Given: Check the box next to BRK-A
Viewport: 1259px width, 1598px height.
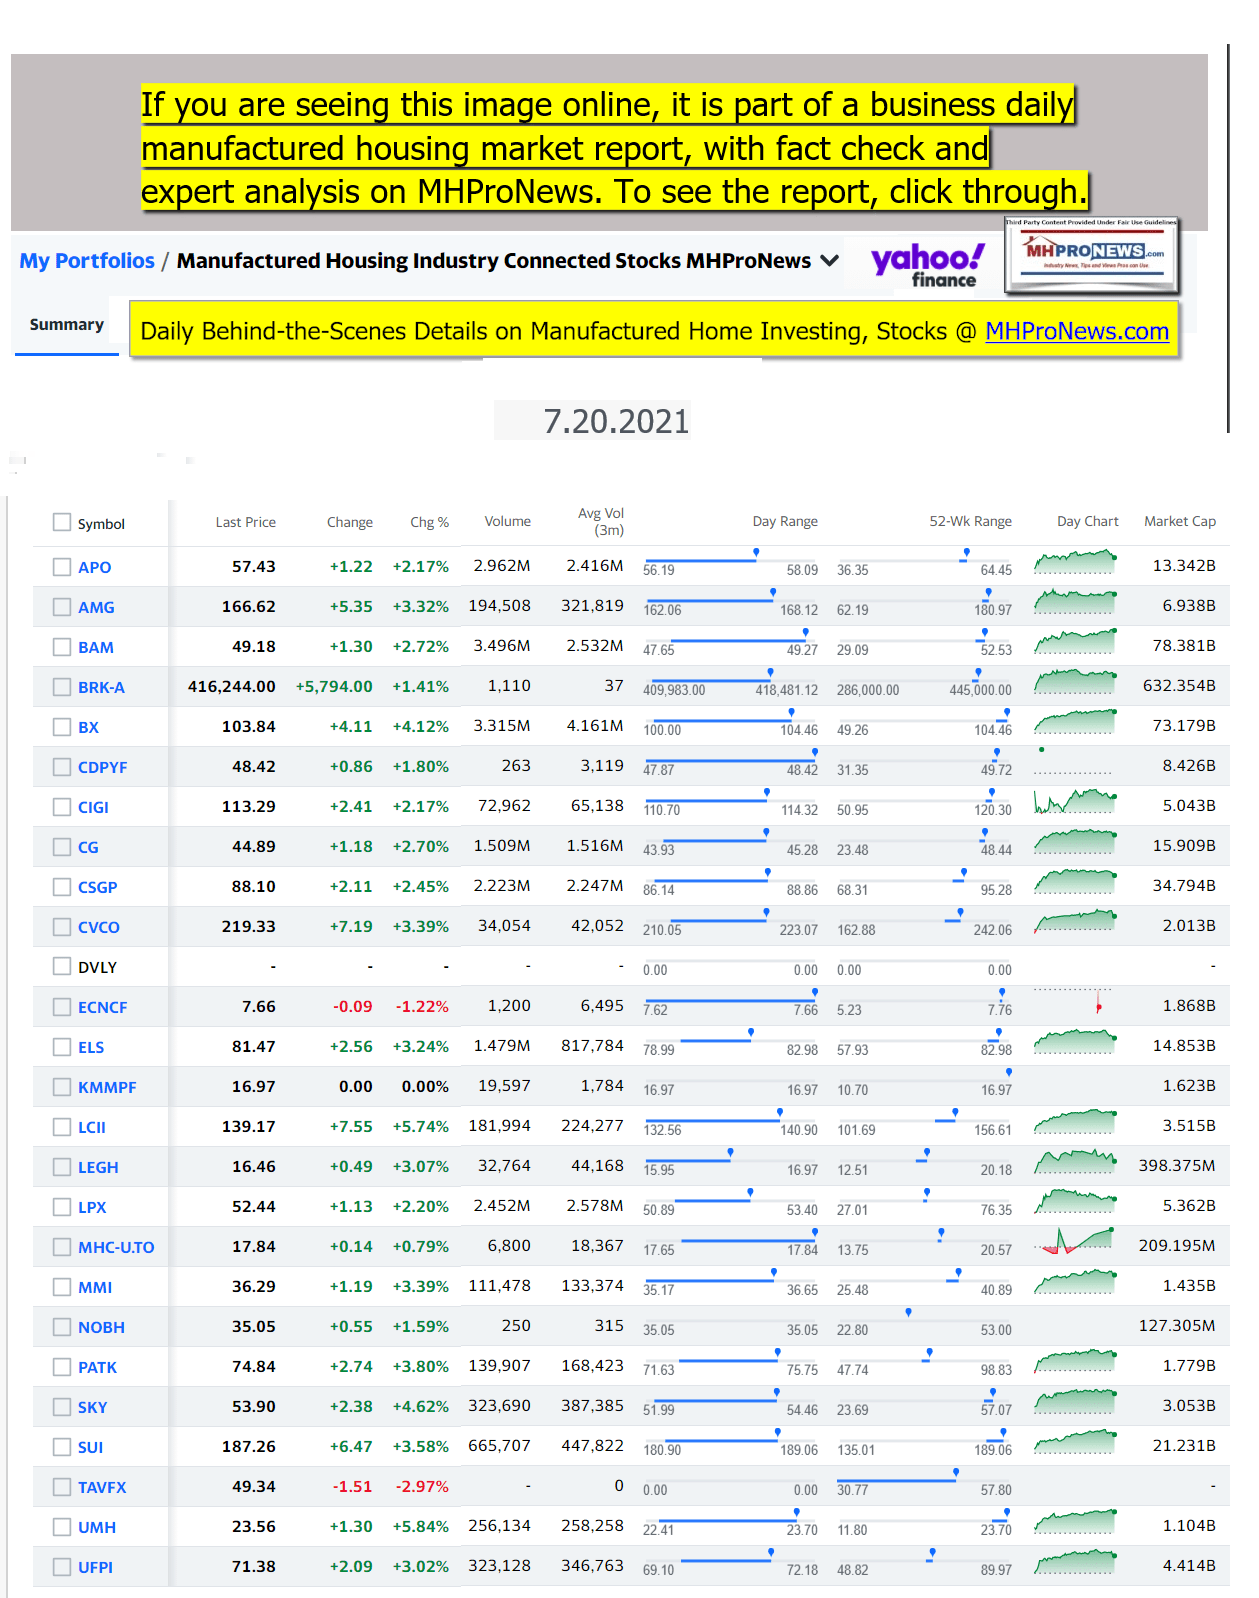Looking at the screenshot, I should 62,687.
